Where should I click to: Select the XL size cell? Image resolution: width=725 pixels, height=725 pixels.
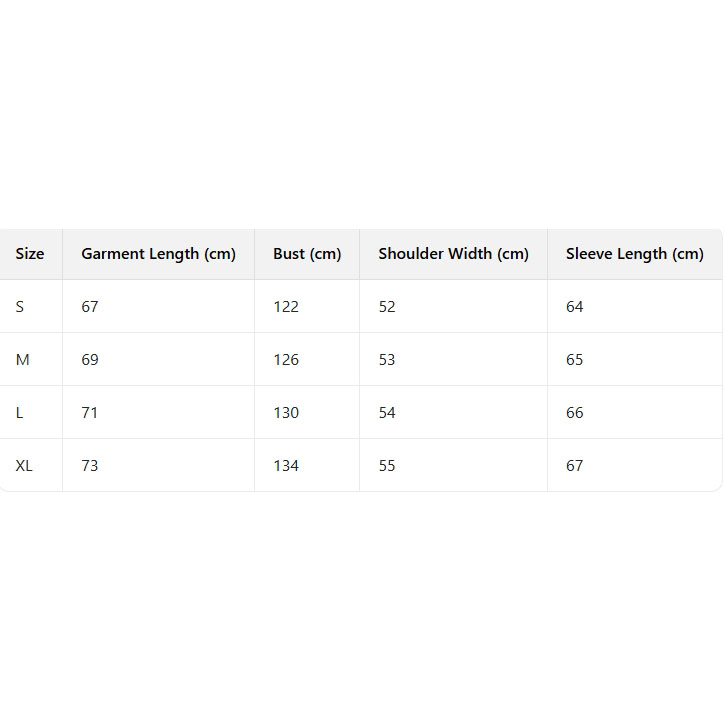click(24, 466)
